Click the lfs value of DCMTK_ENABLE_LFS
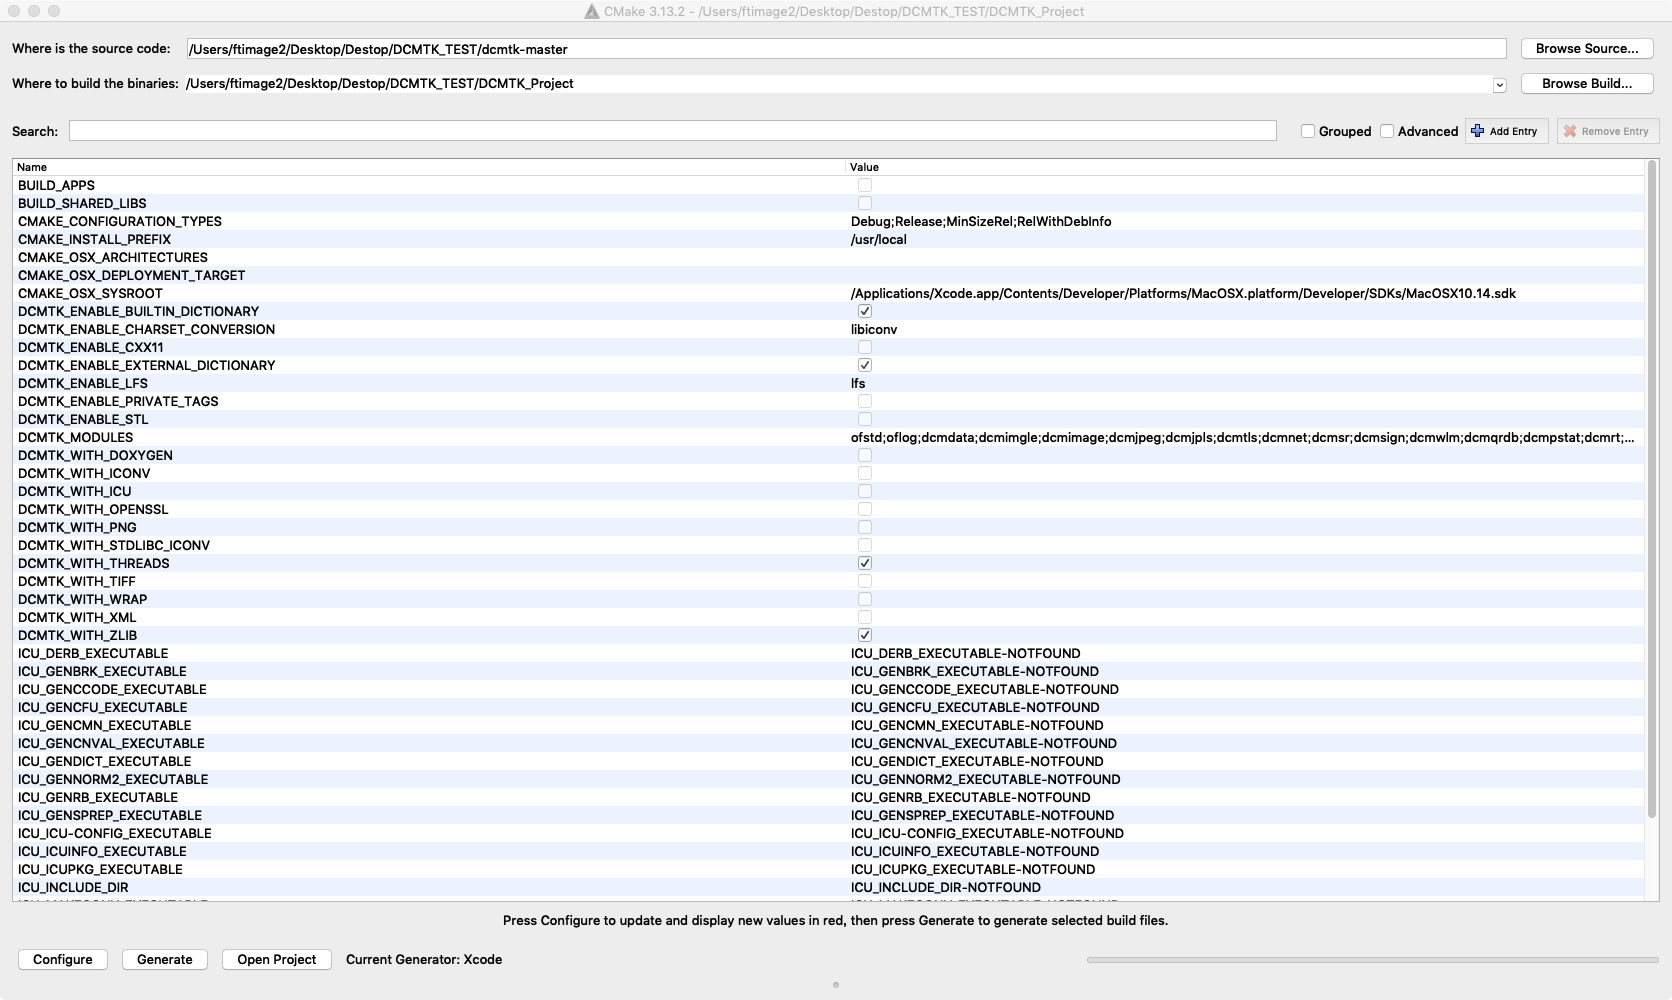The width and height of the screenshot is (1672, 1000). tap(858, 383)
